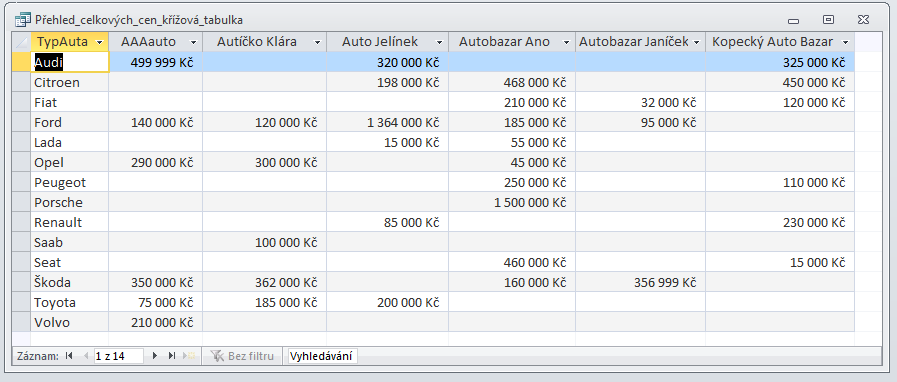The width and height of the screenshot is (897, 382).
Task: Jump to last record icon
Action: tap(172, 356)
